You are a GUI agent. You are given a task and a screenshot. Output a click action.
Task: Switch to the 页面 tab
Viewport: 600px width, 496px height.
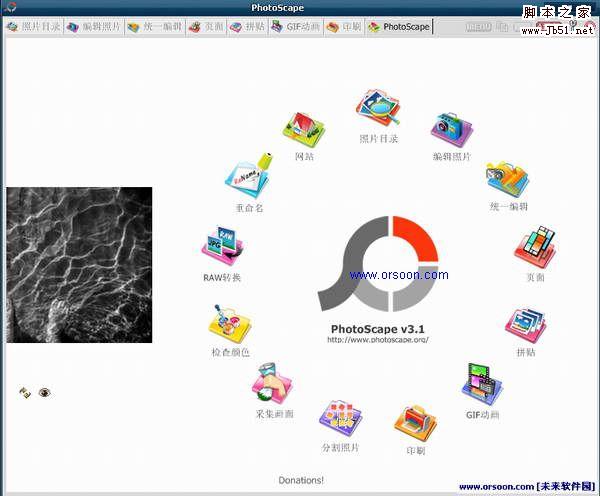(206, 26)
